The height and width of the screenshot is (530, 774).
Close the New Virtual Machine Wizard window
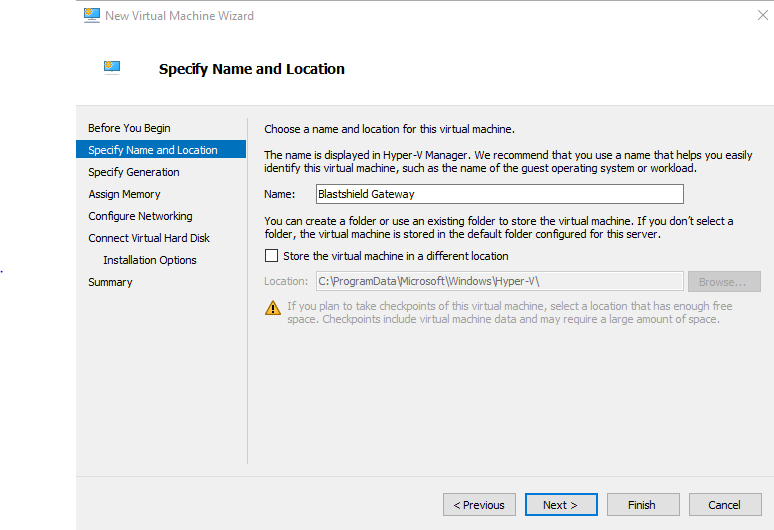(x=763, y=15)
